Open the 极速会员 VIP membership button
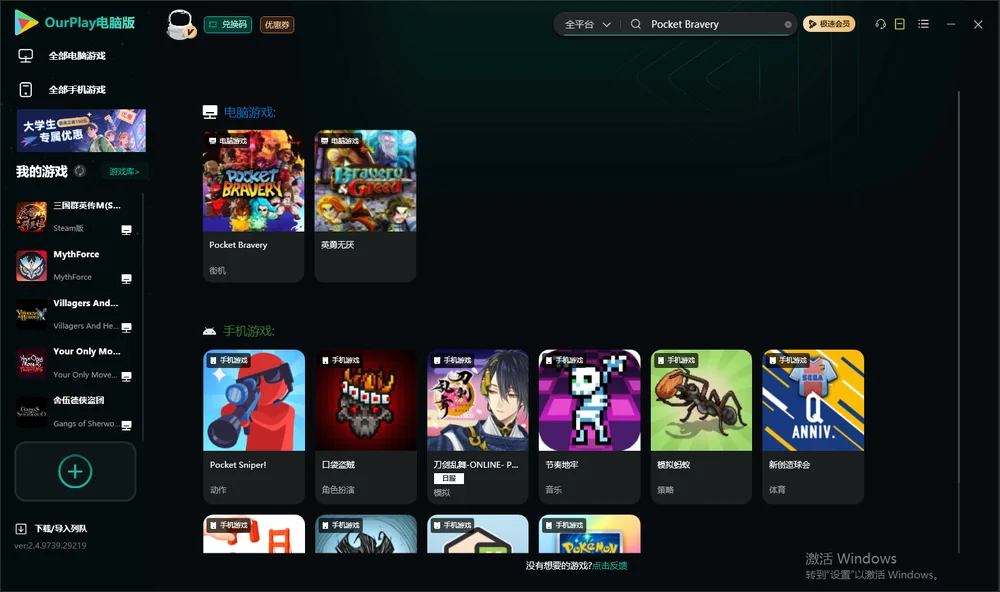Screen dimensions: 1000x592 pyautogui.click(x=828, y=24)
